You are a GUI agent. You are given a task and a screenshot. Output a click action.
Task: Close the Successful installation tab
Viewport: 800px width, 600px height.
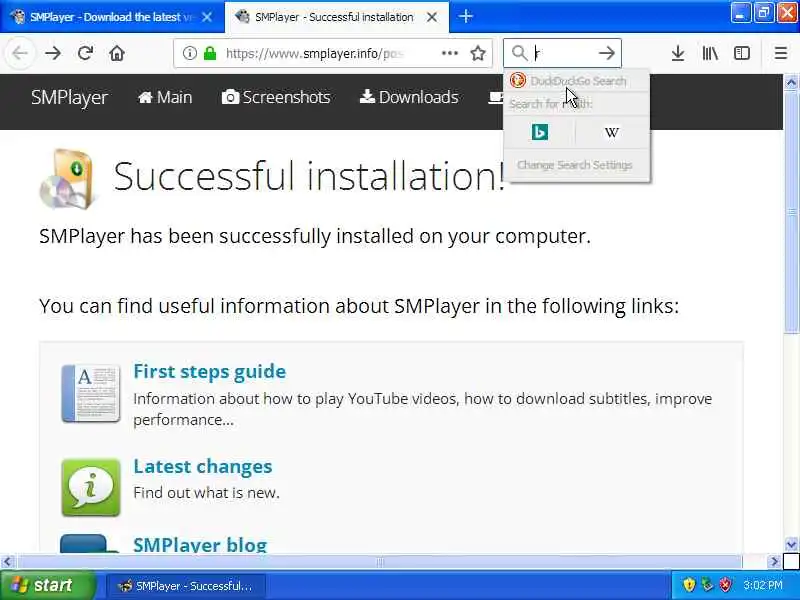pyautogui.click(x=432, y=17)
